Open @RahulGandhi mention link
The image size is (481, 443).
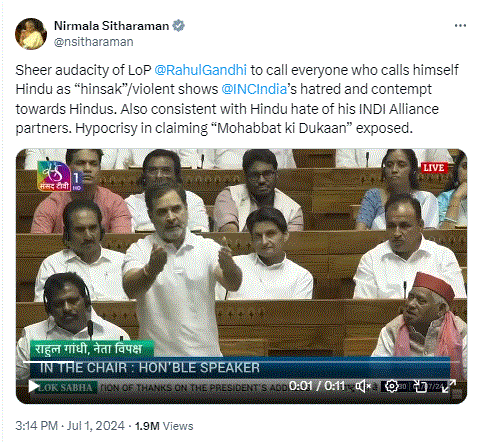[201, 70]
